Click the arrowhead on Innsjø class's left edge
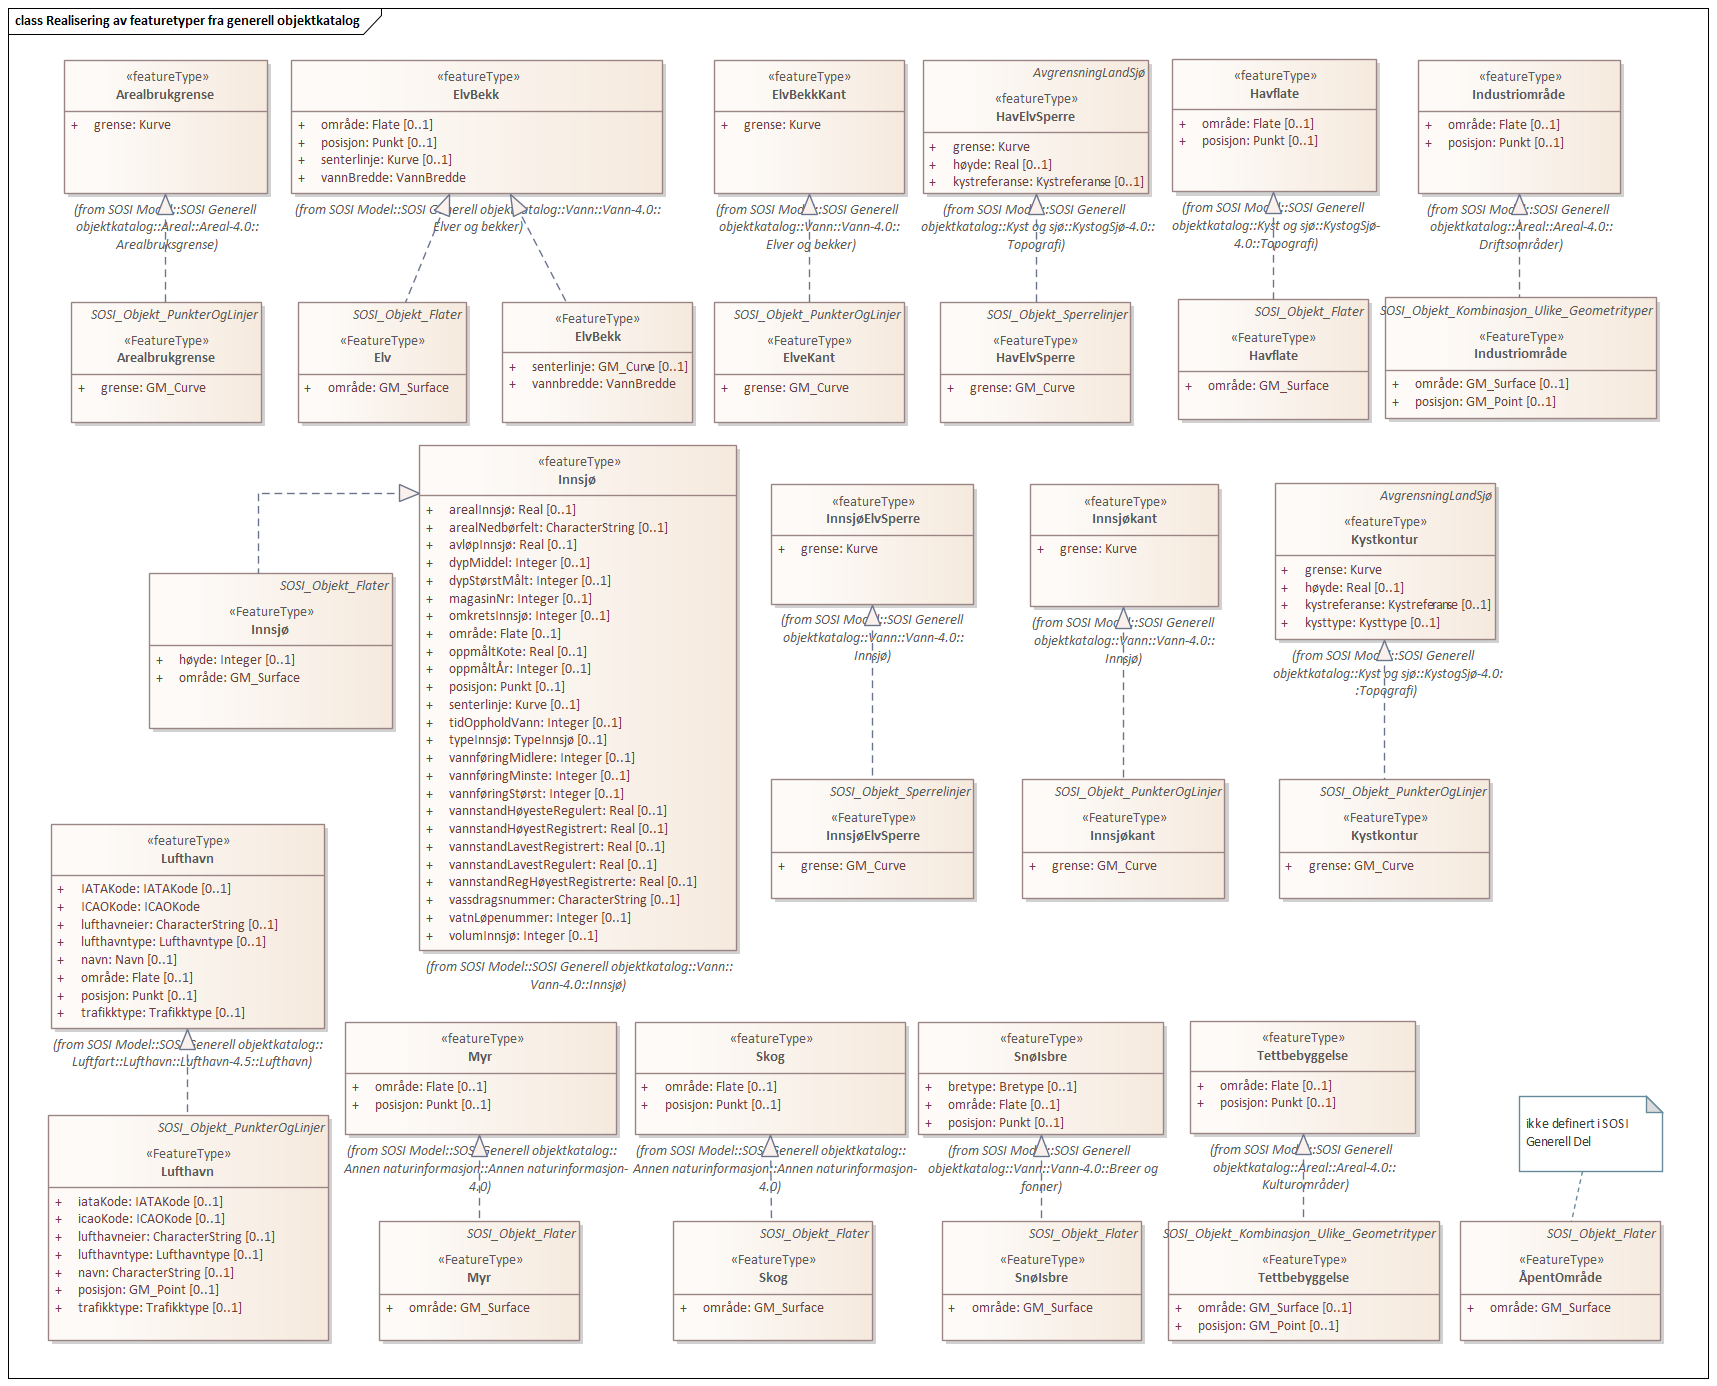Screen dimensions: 1717x1386 click(x=408, y=492)
